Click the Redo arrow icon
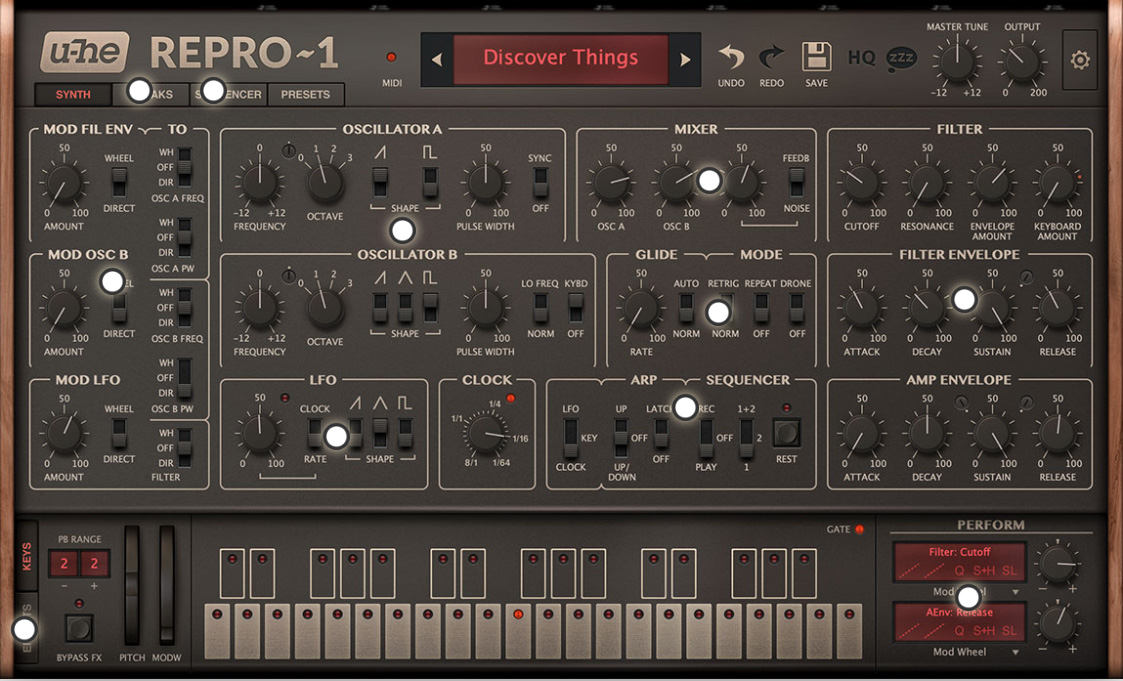 (x=771, y=57)
